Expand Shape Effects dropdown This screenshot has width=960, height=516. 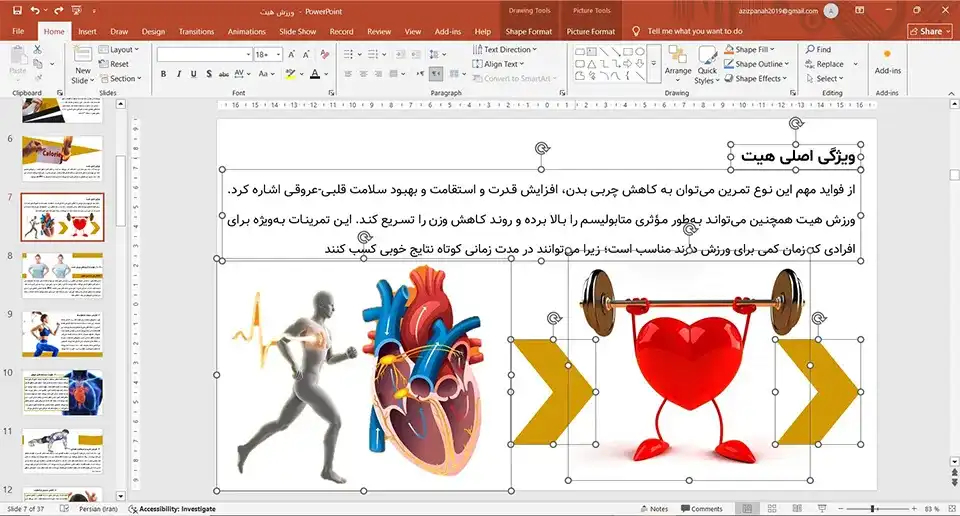(756, 78)
